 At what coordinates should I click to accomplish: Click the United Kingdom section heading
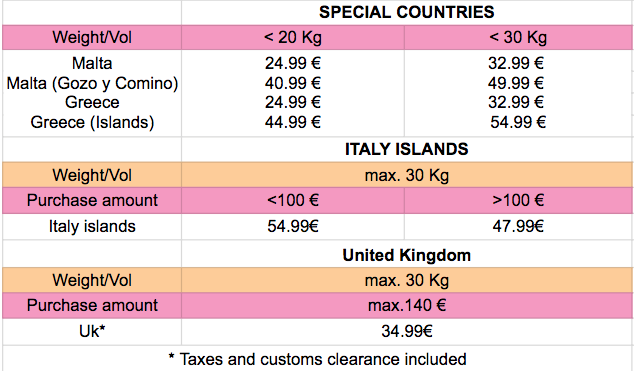(x=406, y=255)
